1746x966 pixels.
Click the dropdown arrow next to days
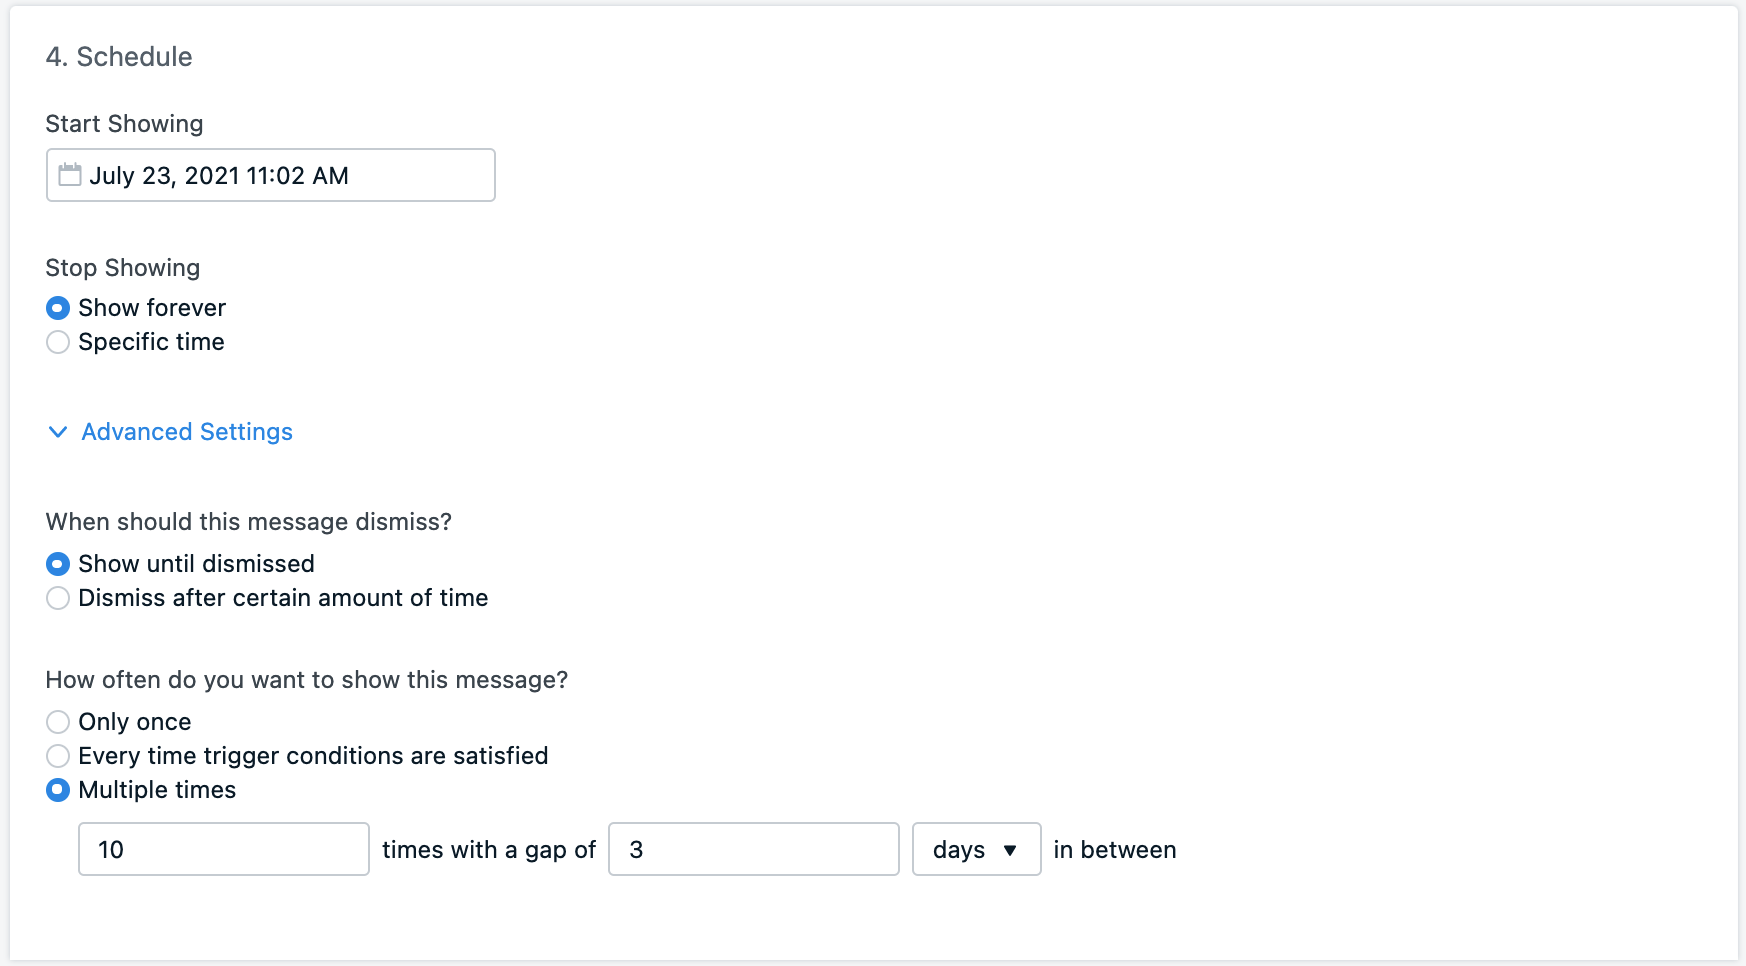click(x=1010, y=850)
